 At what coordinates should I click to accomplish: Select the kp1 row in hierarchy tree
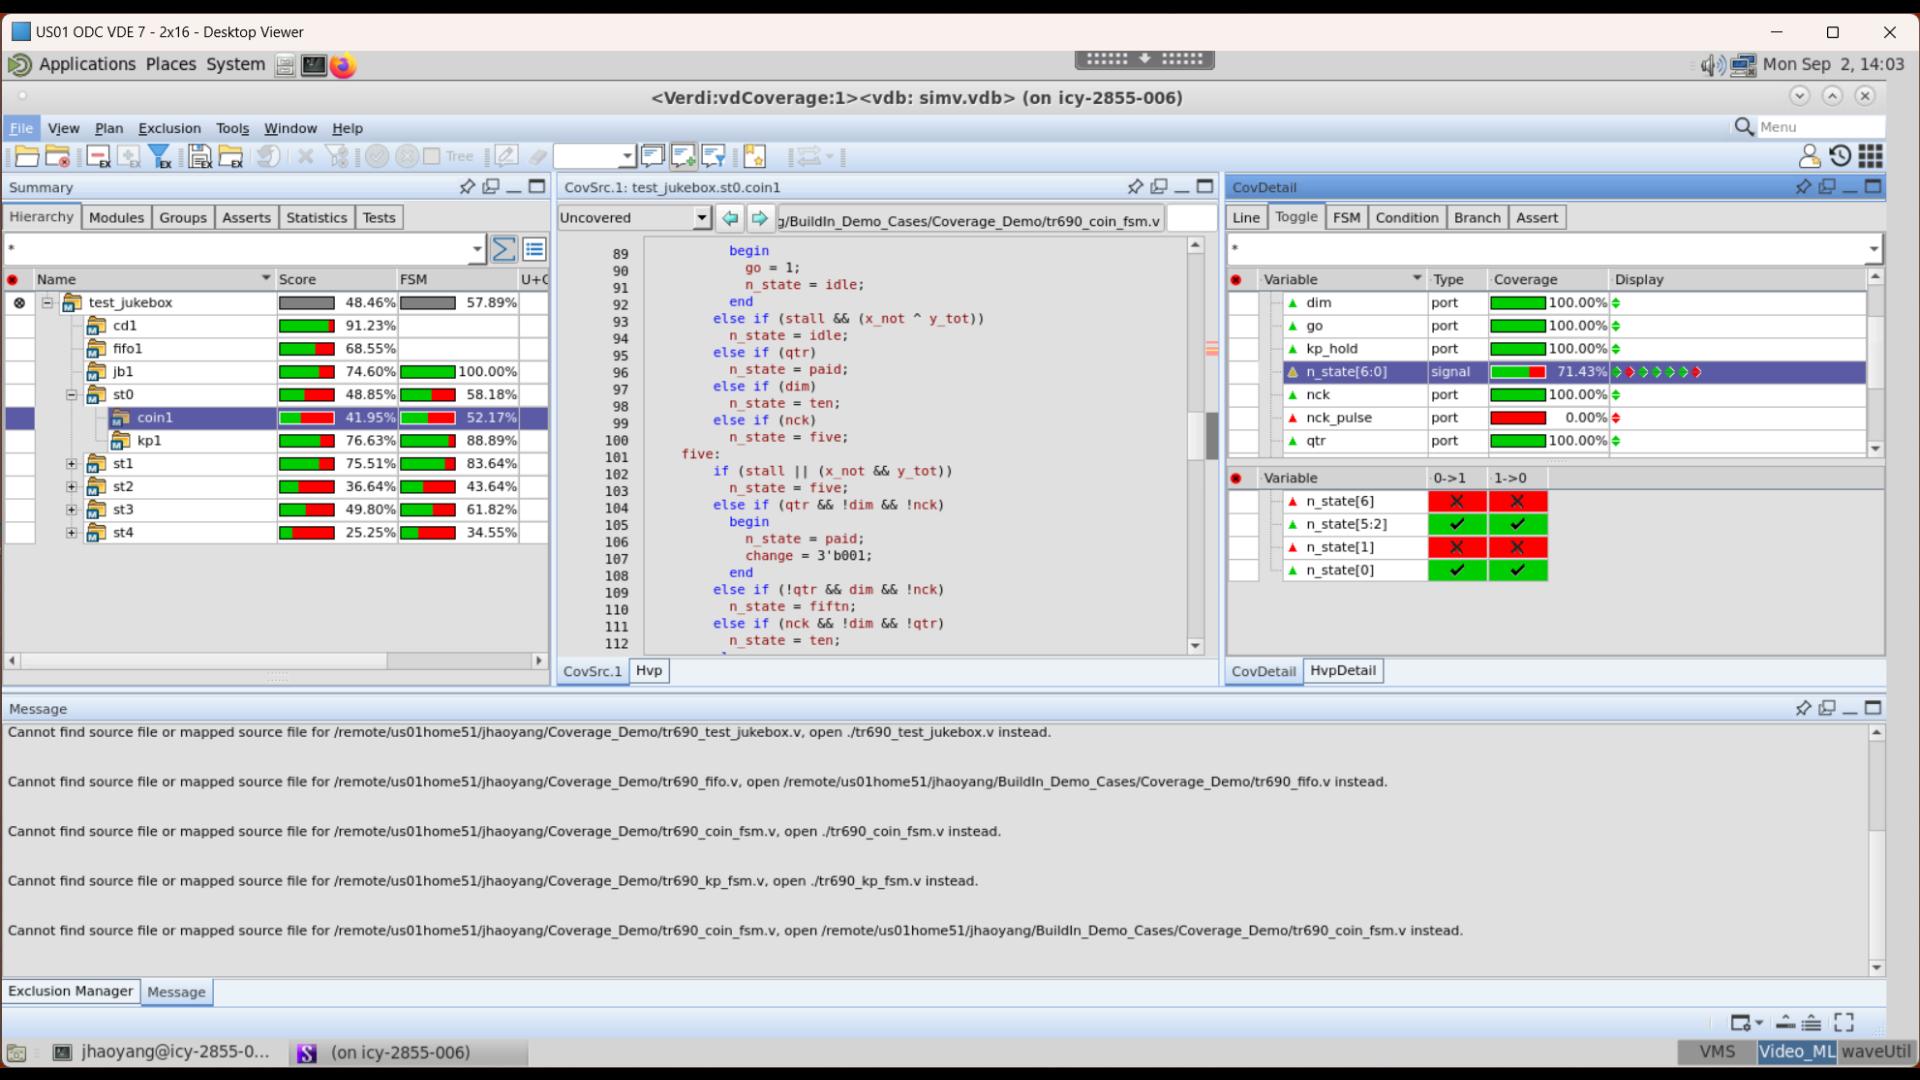(276, 440)
